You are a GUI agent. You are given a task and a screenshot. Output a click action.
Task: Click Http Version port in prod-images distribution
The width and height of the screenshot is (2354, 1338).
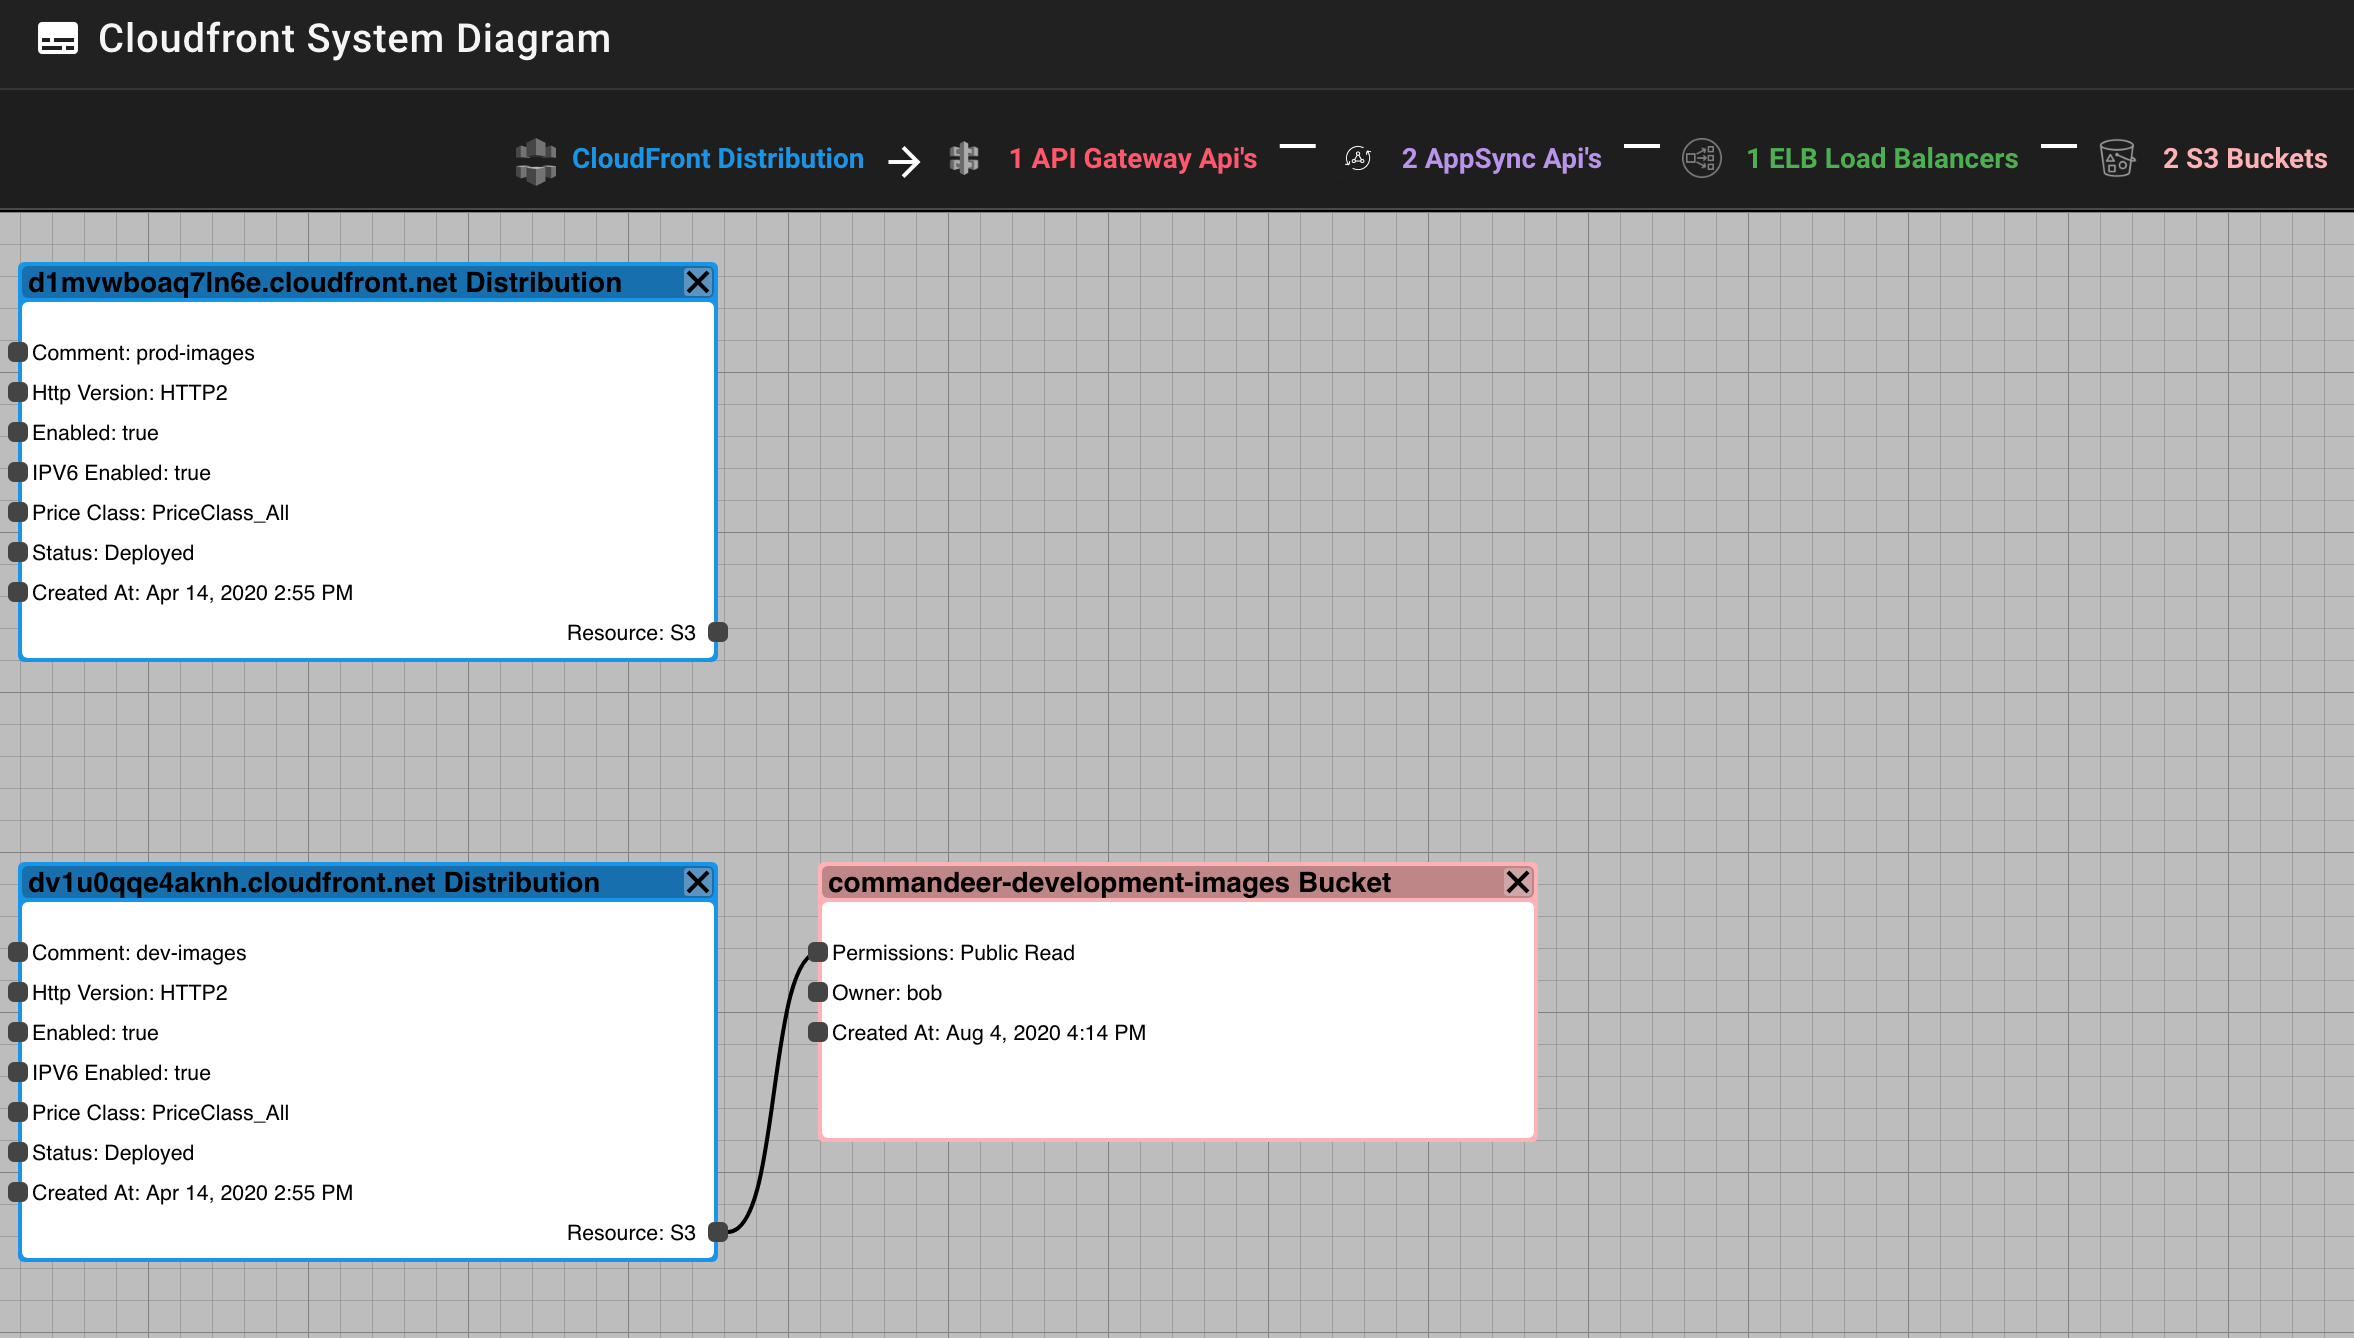18,392
